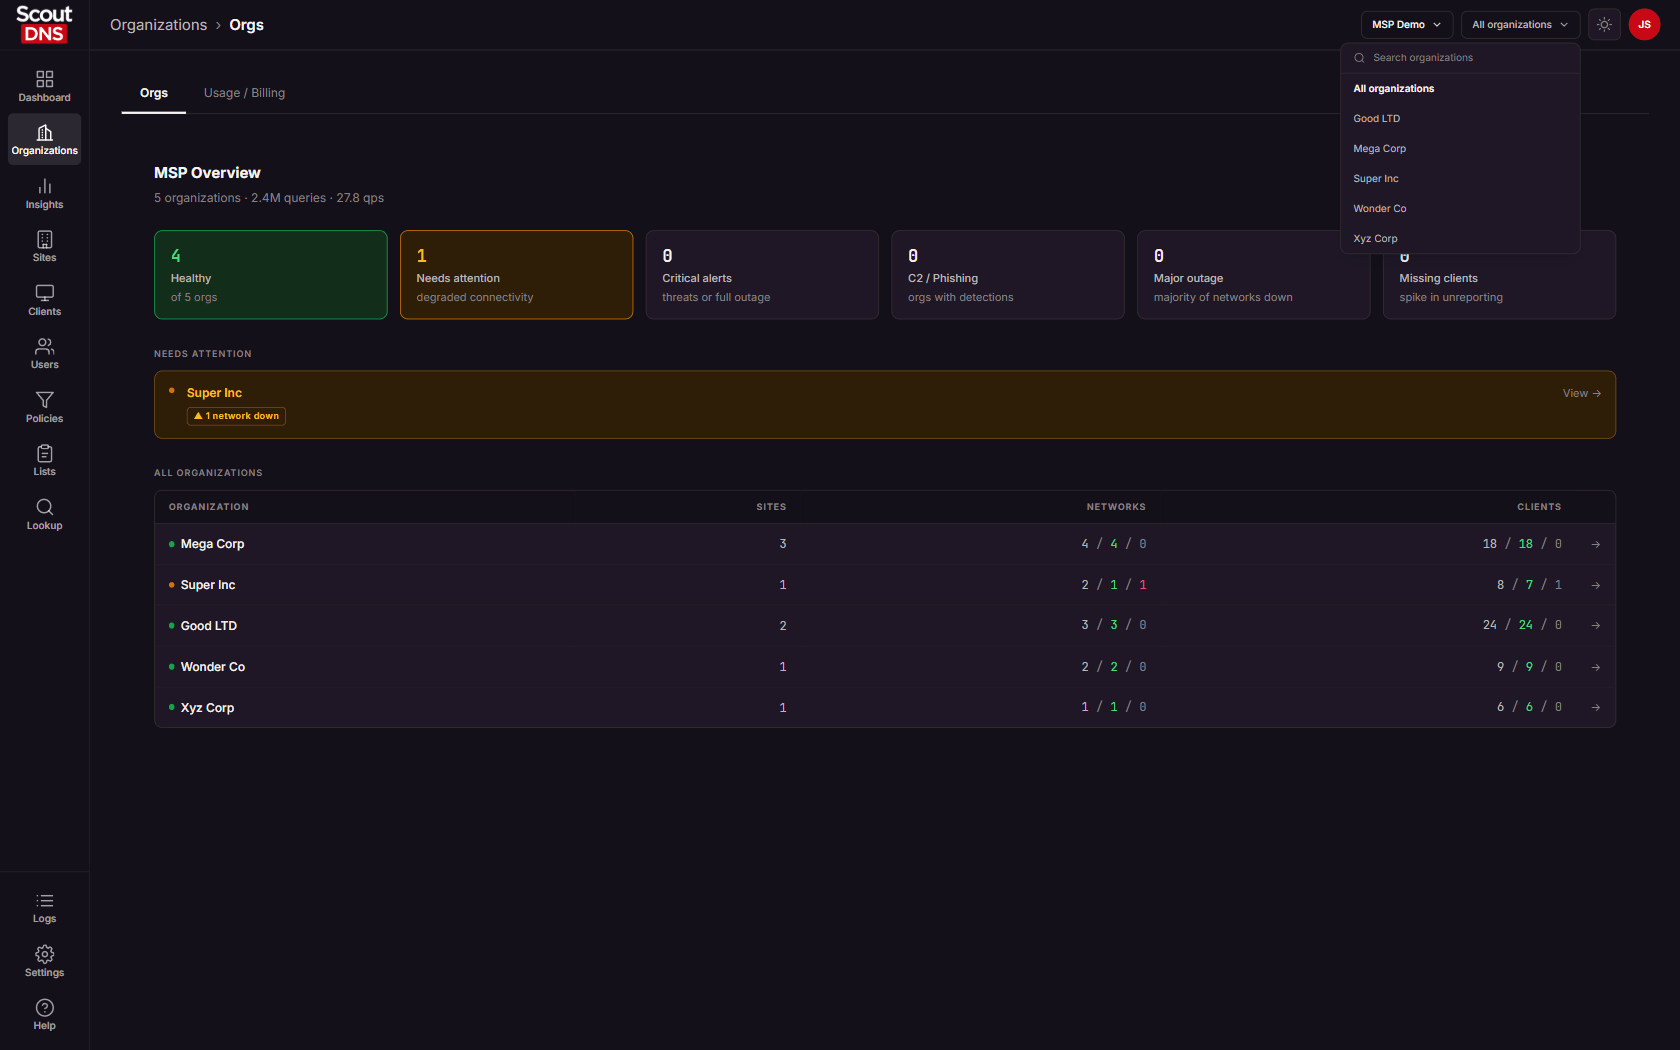
Task: Select the Organizations sidebar icon
Action: click(x=44, y=140)
